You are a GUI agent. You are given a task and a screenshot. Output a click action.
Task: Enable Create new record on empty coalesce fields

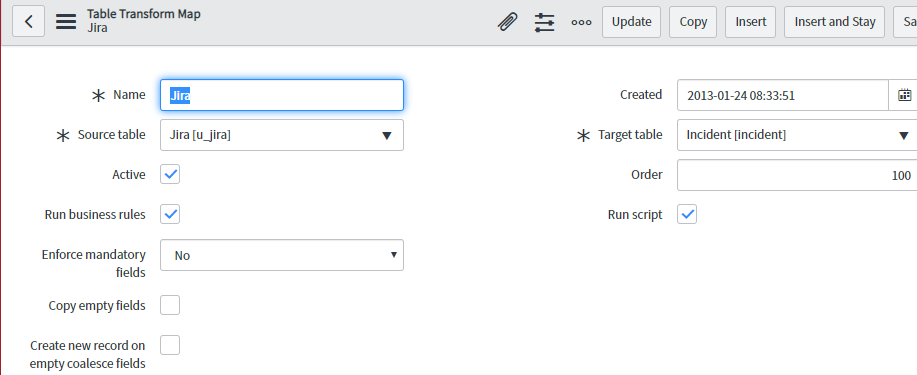coord(170,345)
